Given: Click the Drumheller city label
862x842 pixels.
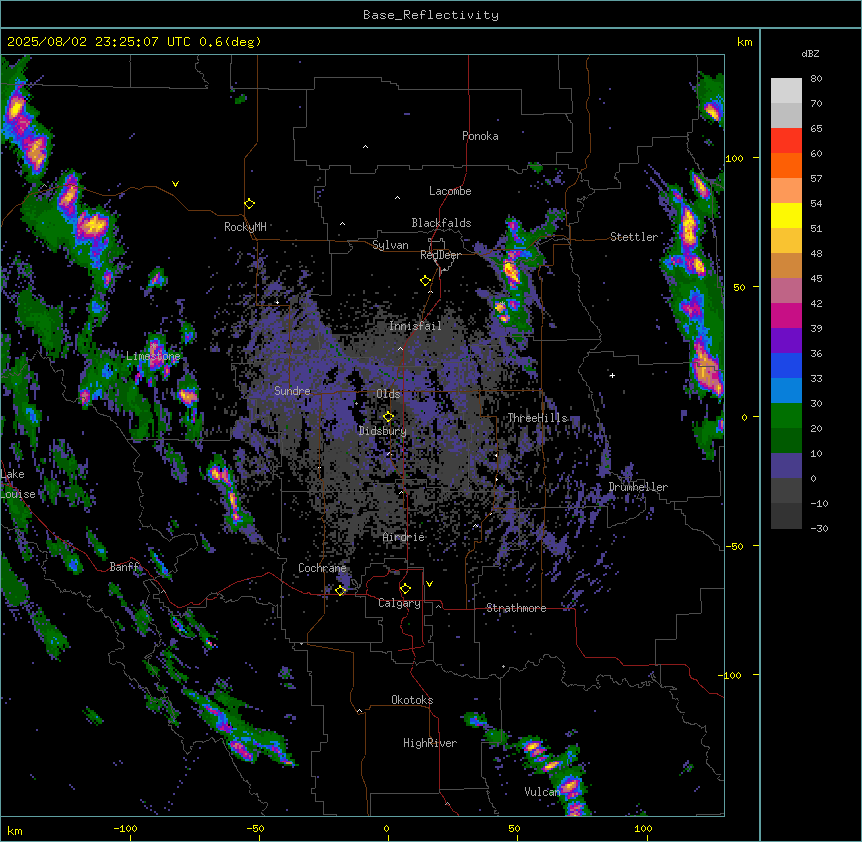Looking at the screenshot, I should pyautogui.click(x=638, y=487).
